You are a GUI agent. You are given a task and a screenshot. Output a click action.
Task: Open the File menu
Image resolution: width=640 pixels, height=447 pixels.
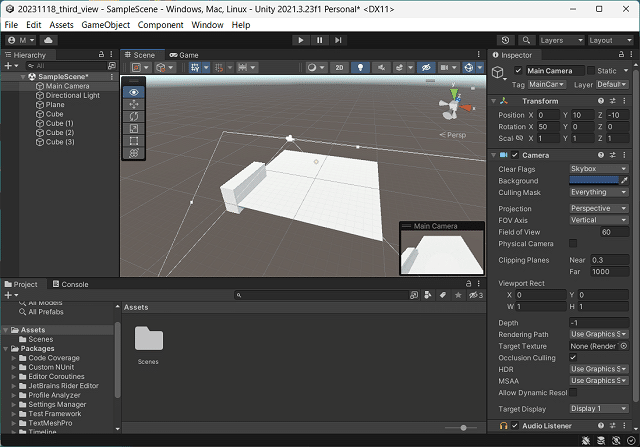pos(11,25)
